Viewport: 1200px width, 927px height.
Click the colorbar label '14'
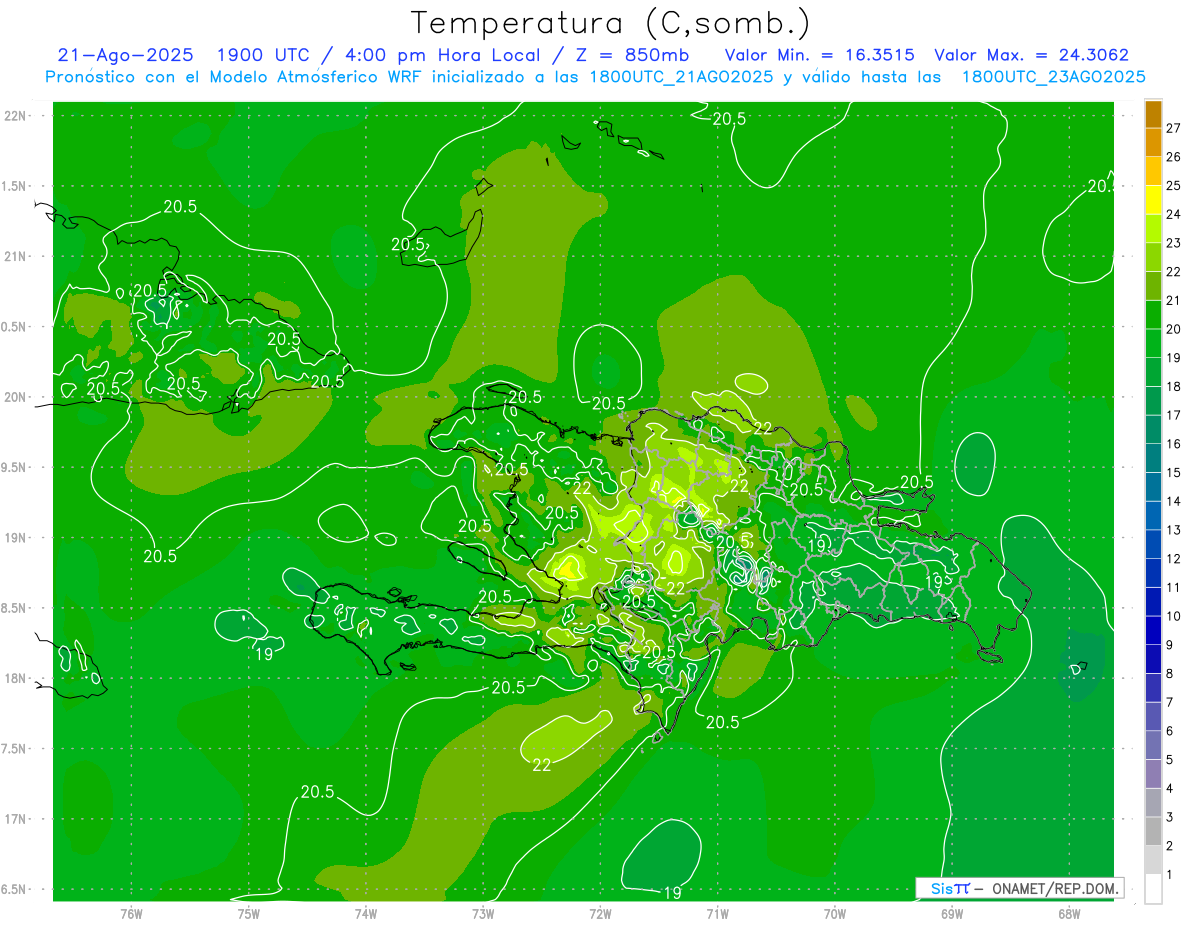click(1173, 501)
